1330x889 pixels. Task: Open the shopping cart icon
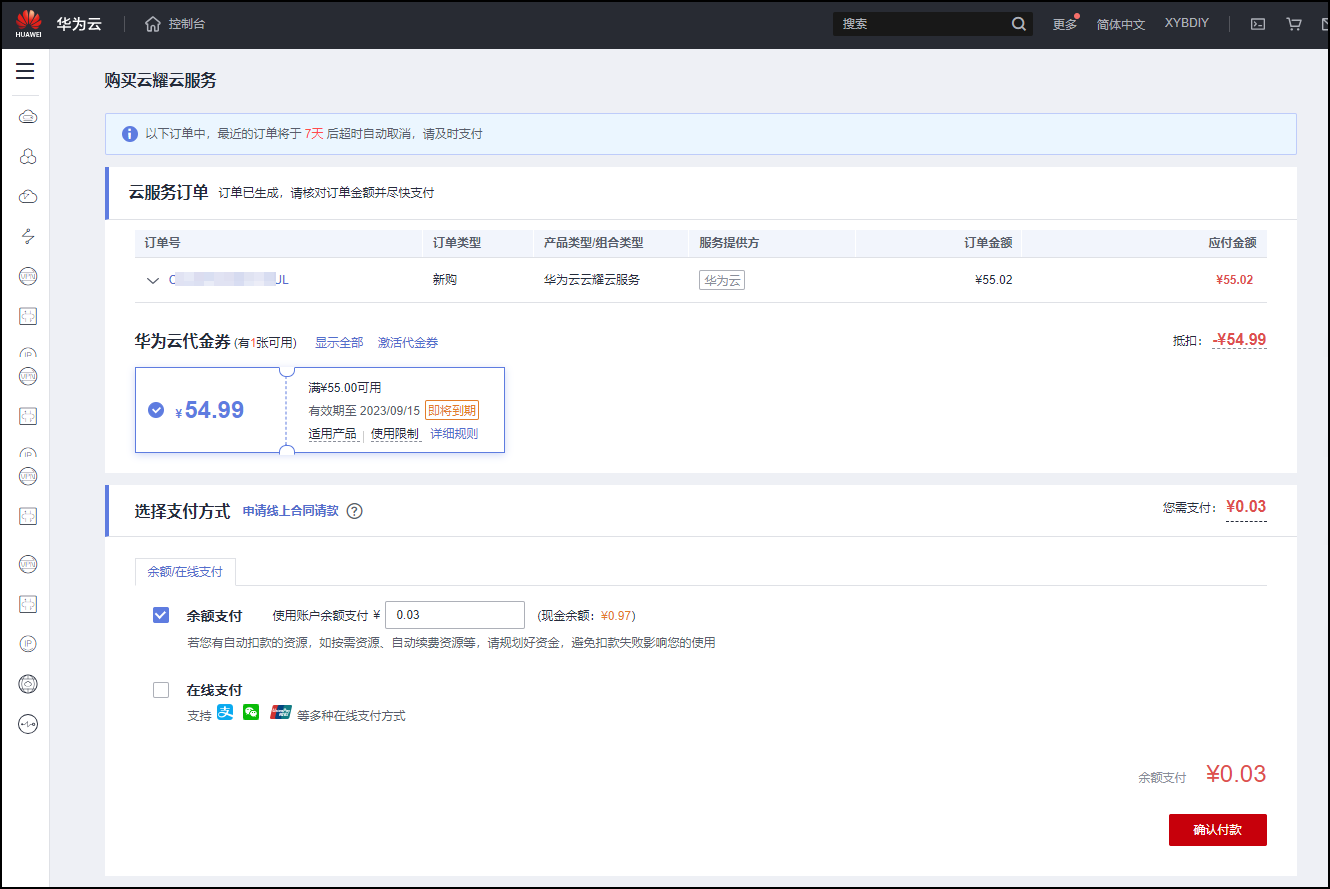1294,24
